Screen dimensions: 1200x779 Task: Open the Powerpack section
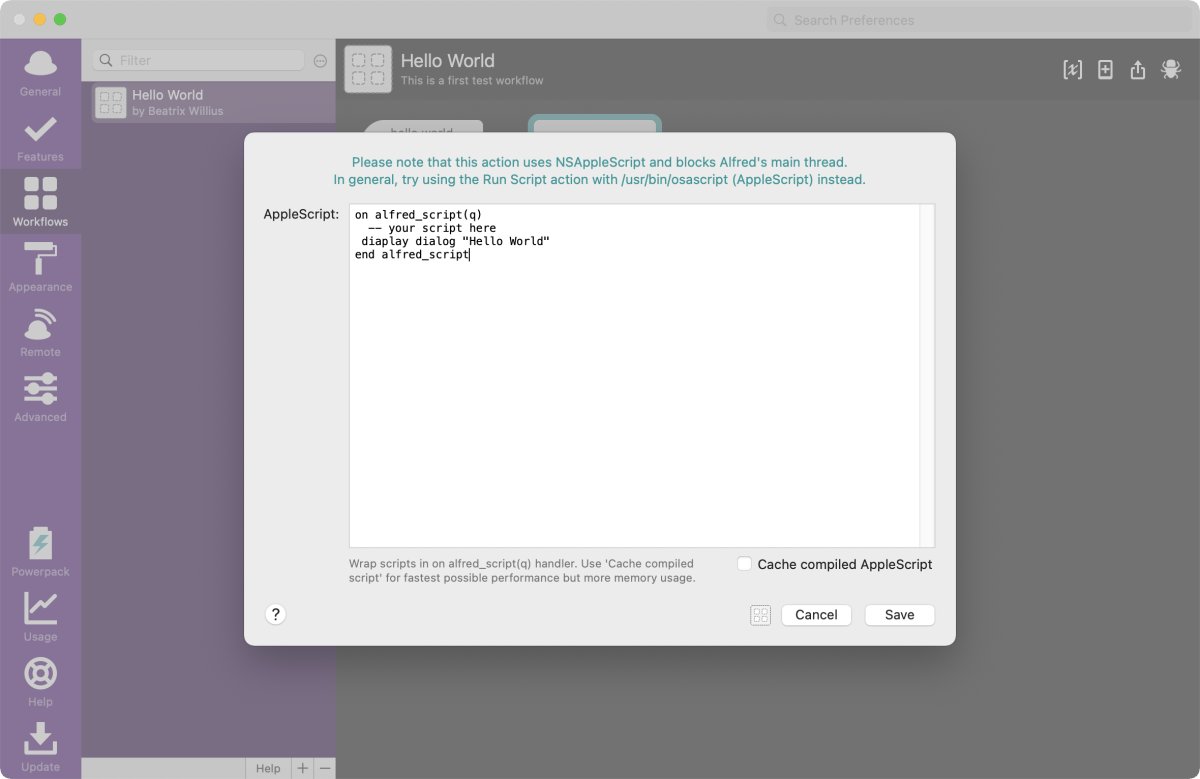point(40,552)
